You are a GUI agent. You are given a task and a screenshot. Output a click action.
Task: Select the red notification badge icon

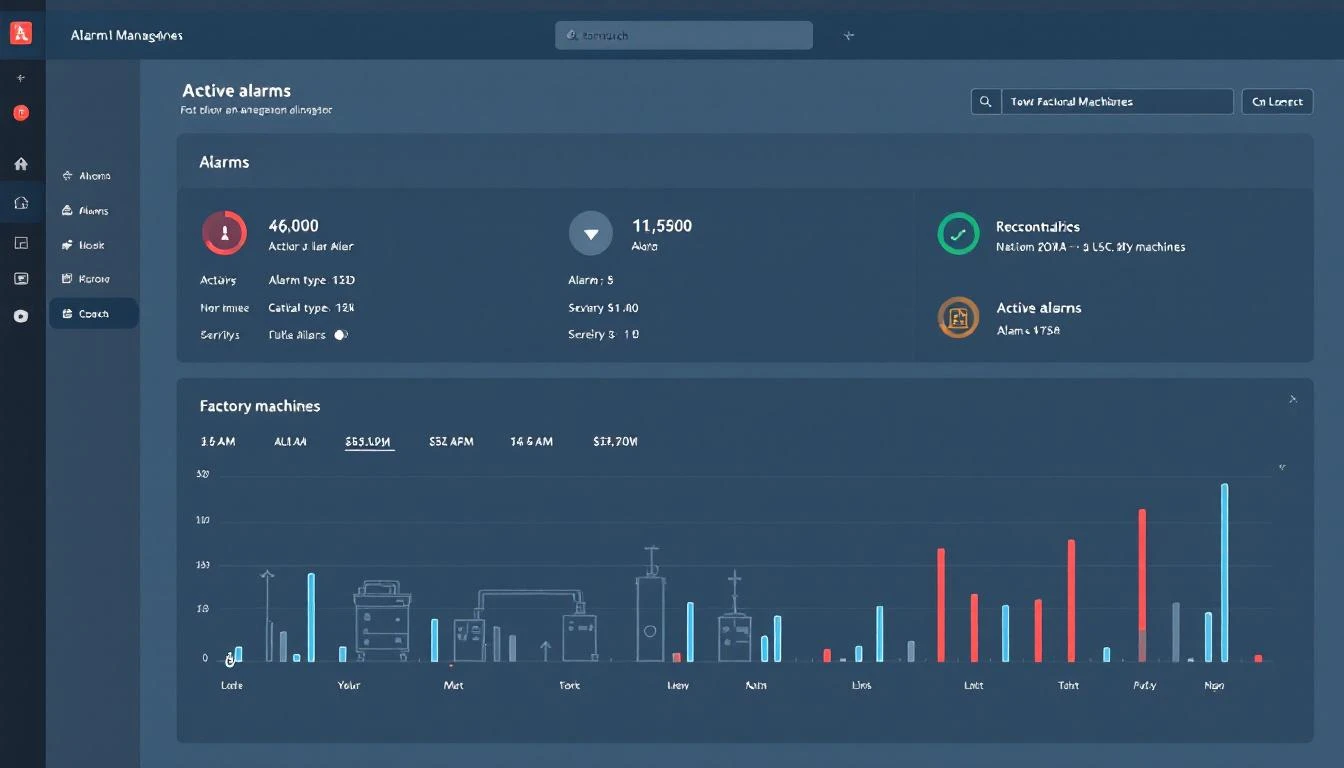pyautogui.click(x=20, y=112)
